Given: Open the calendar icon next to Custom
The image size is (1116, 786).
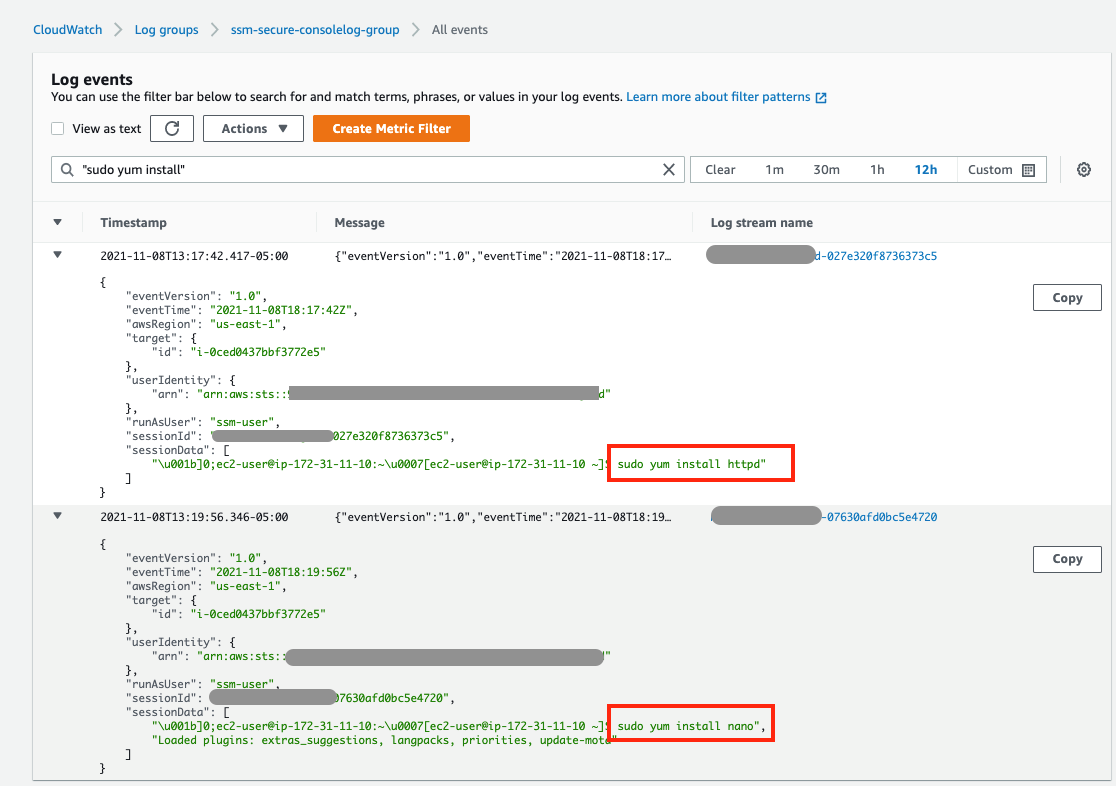Looking at the screenshot, I should click(1031, 169).
